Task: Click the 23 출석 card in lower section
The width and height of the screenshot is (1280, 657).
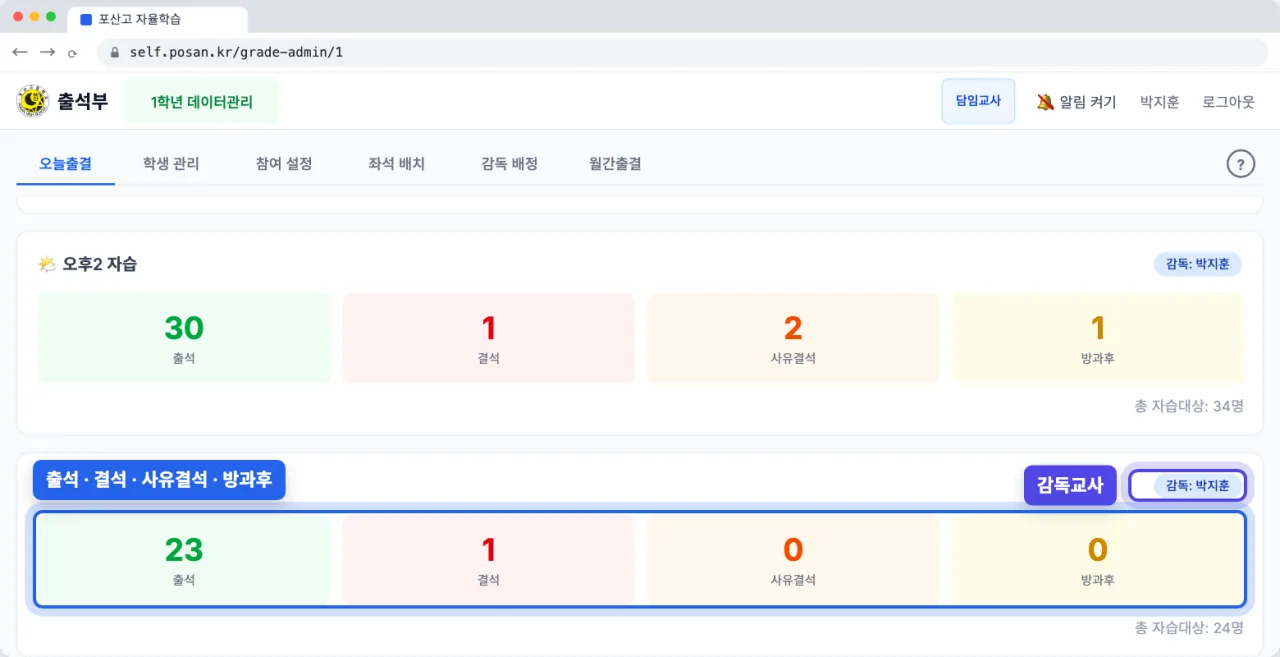Action: tap(184, 560)
